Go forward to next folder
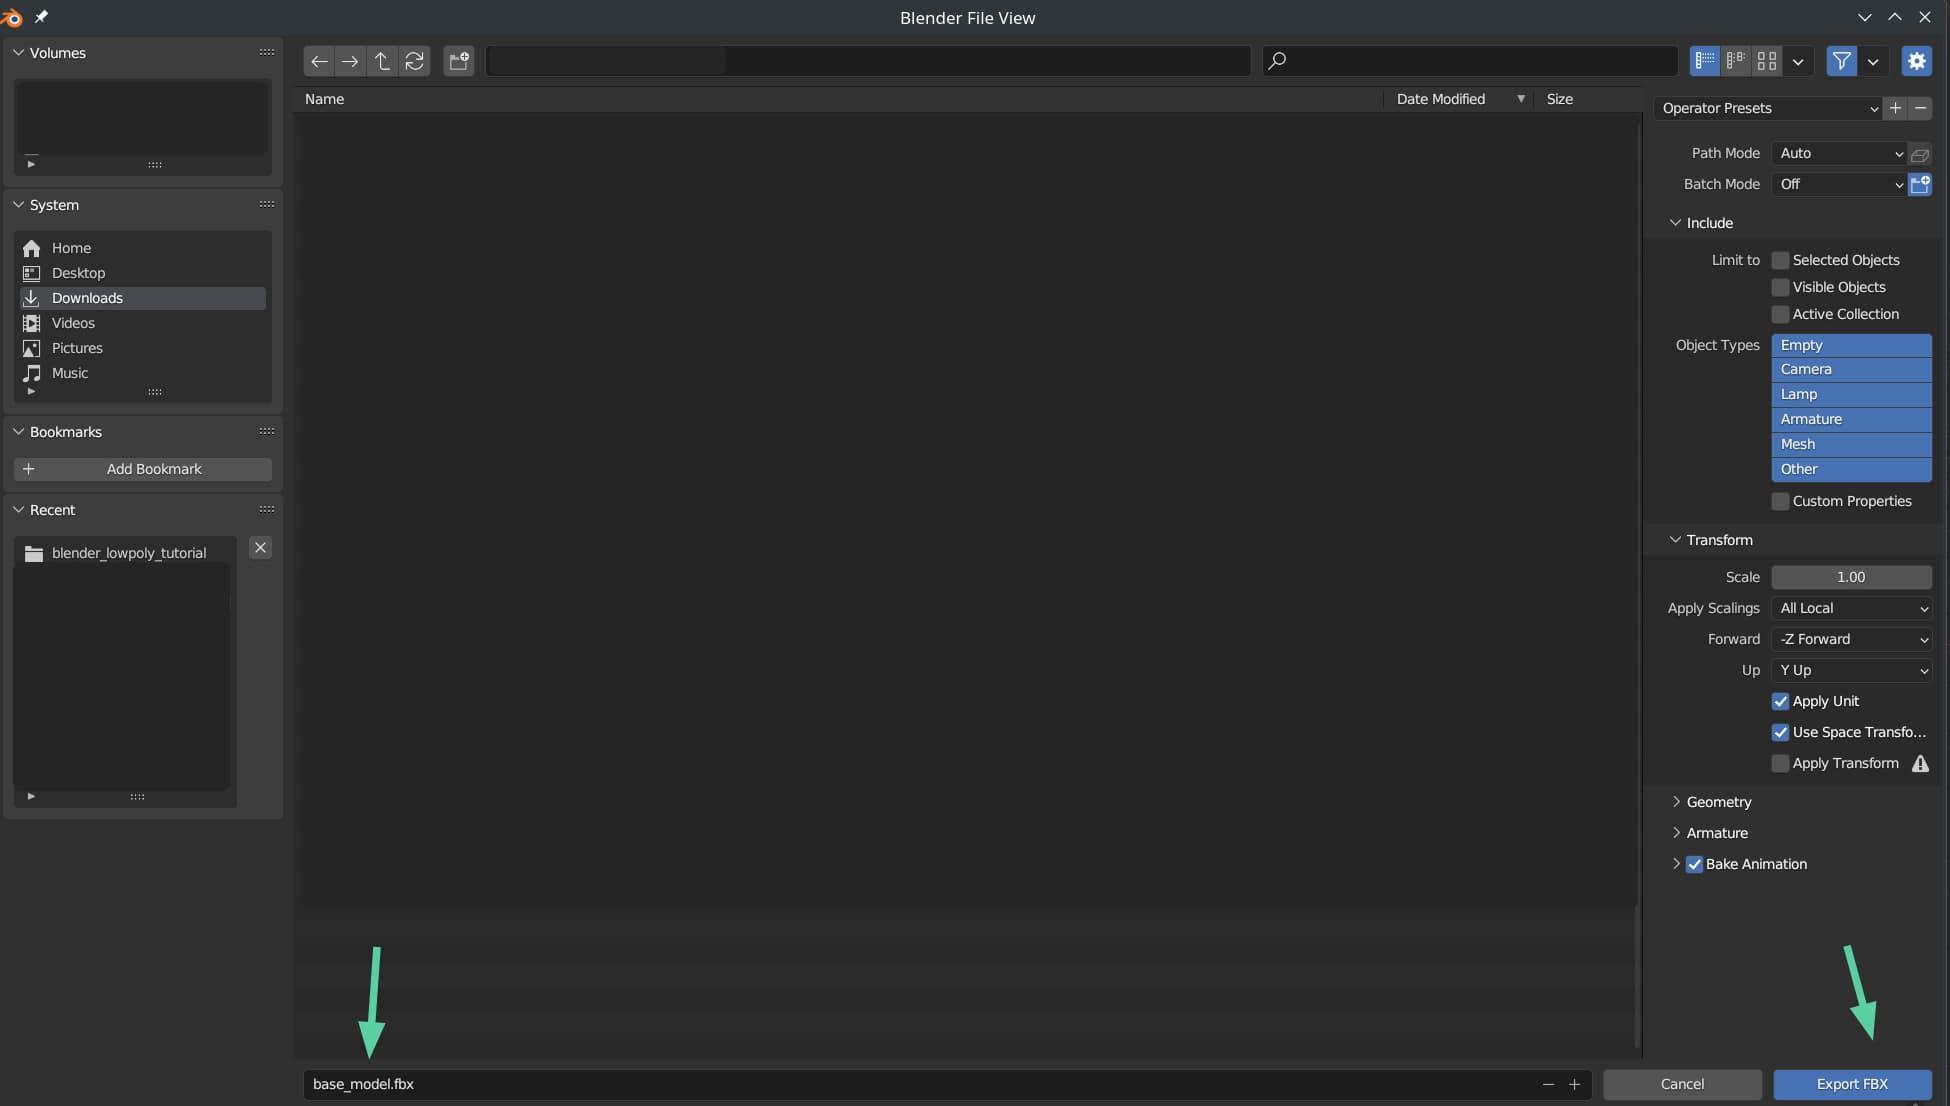 tap(350, 61)
